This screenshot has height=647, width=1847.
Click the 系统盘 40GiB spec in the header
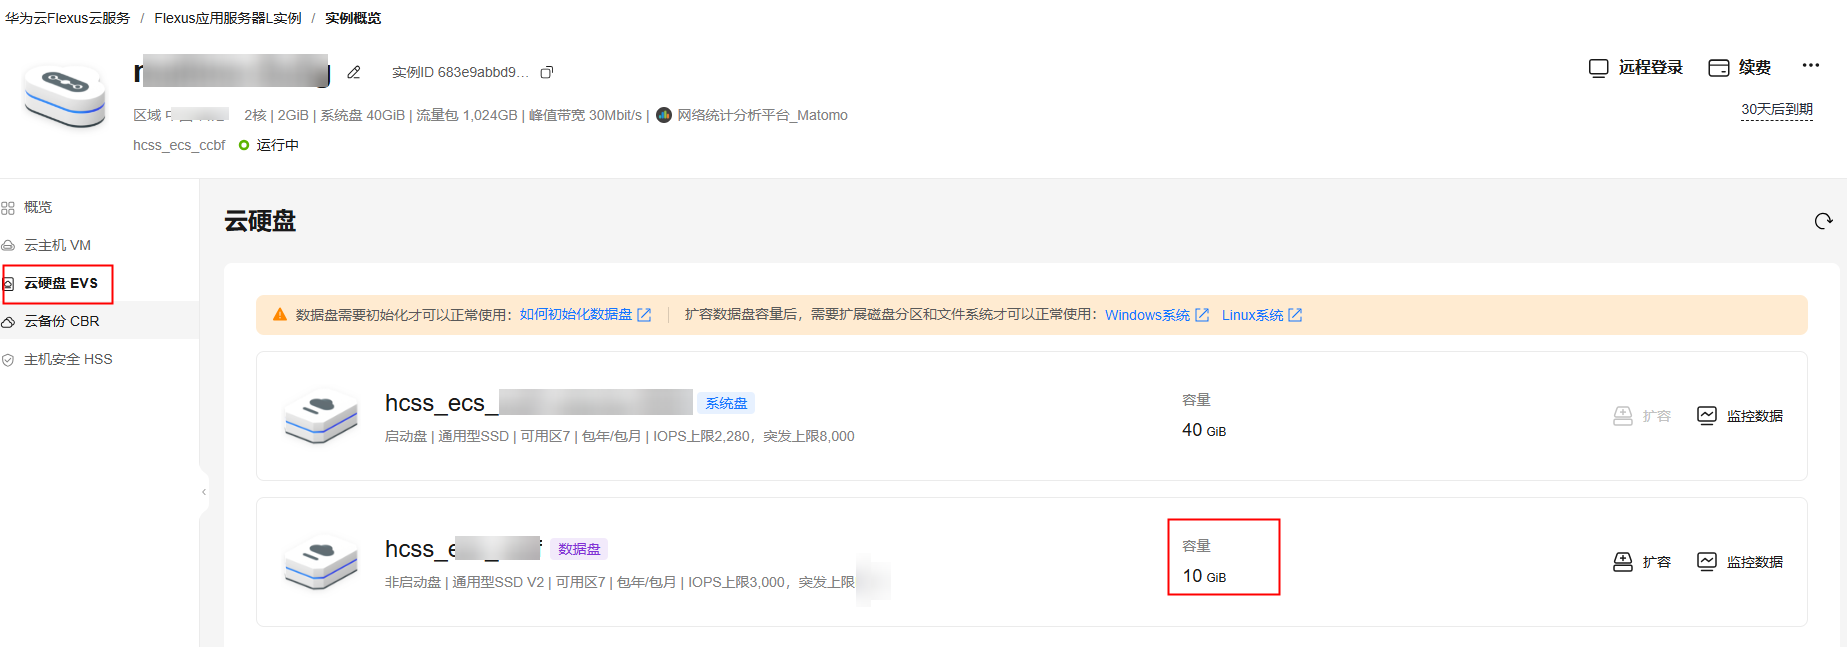coord(363,115)
